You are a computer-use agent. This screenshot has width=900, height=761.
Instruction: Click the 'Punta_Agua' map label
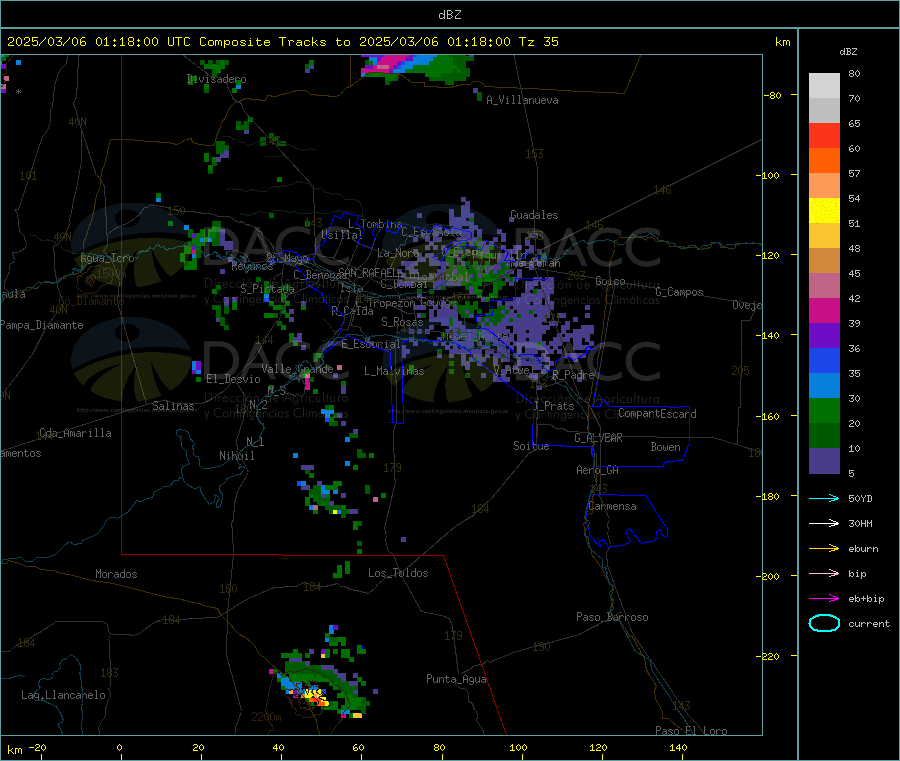click(x=456, y=679)
